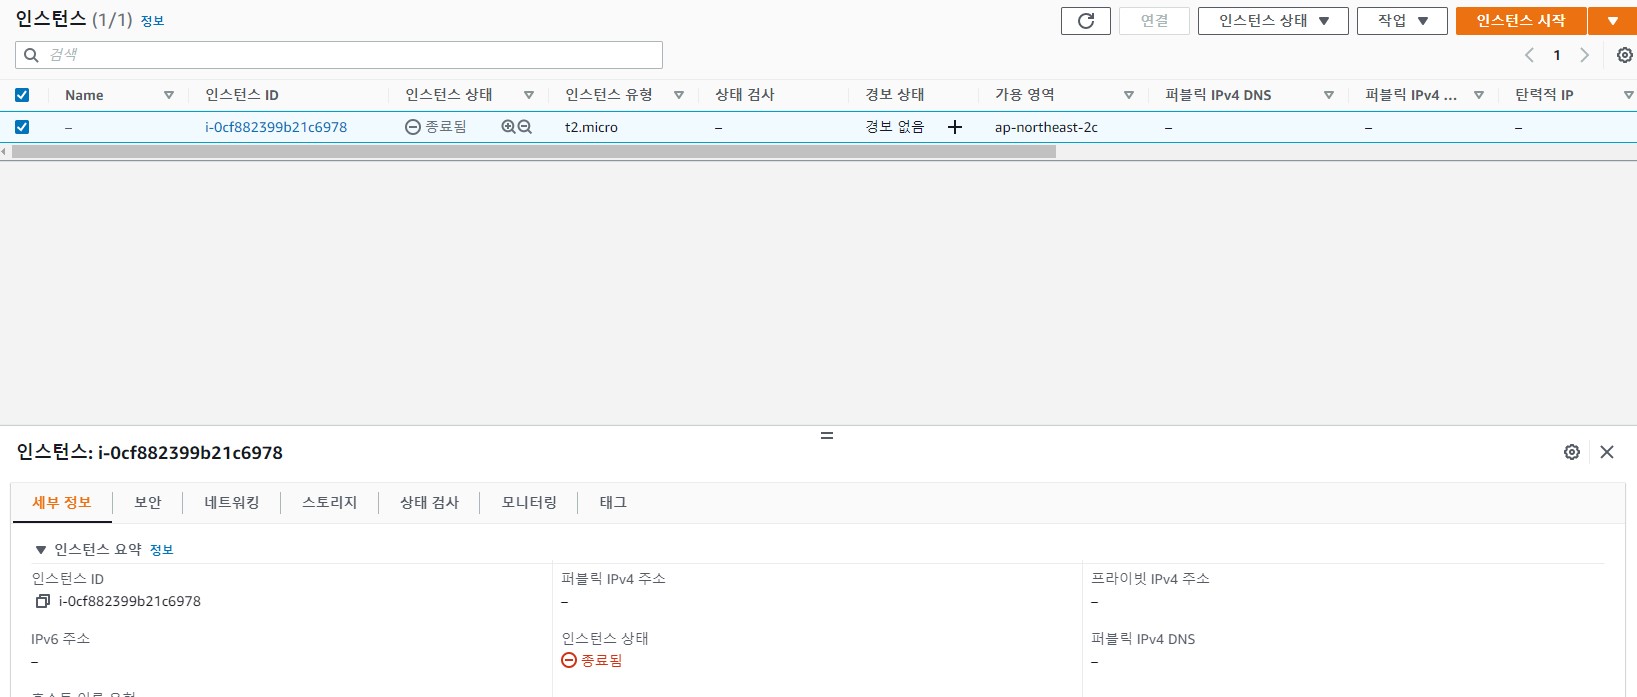
Task: Toggle select-all checkbox in table header
Action: [22, 95]
